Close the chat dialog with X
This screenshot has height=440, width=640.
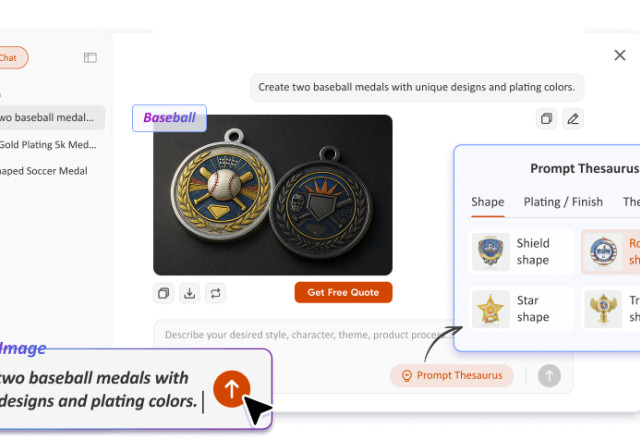coord(620,55)
